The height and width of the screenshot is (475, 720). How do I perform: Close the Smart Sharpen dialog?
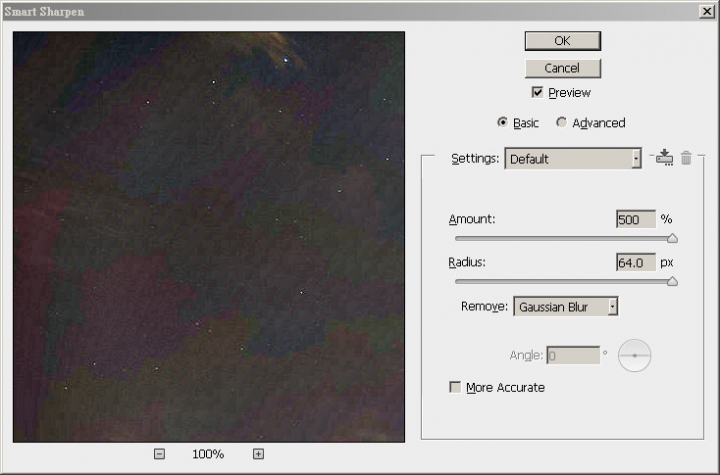pos(706,11)
